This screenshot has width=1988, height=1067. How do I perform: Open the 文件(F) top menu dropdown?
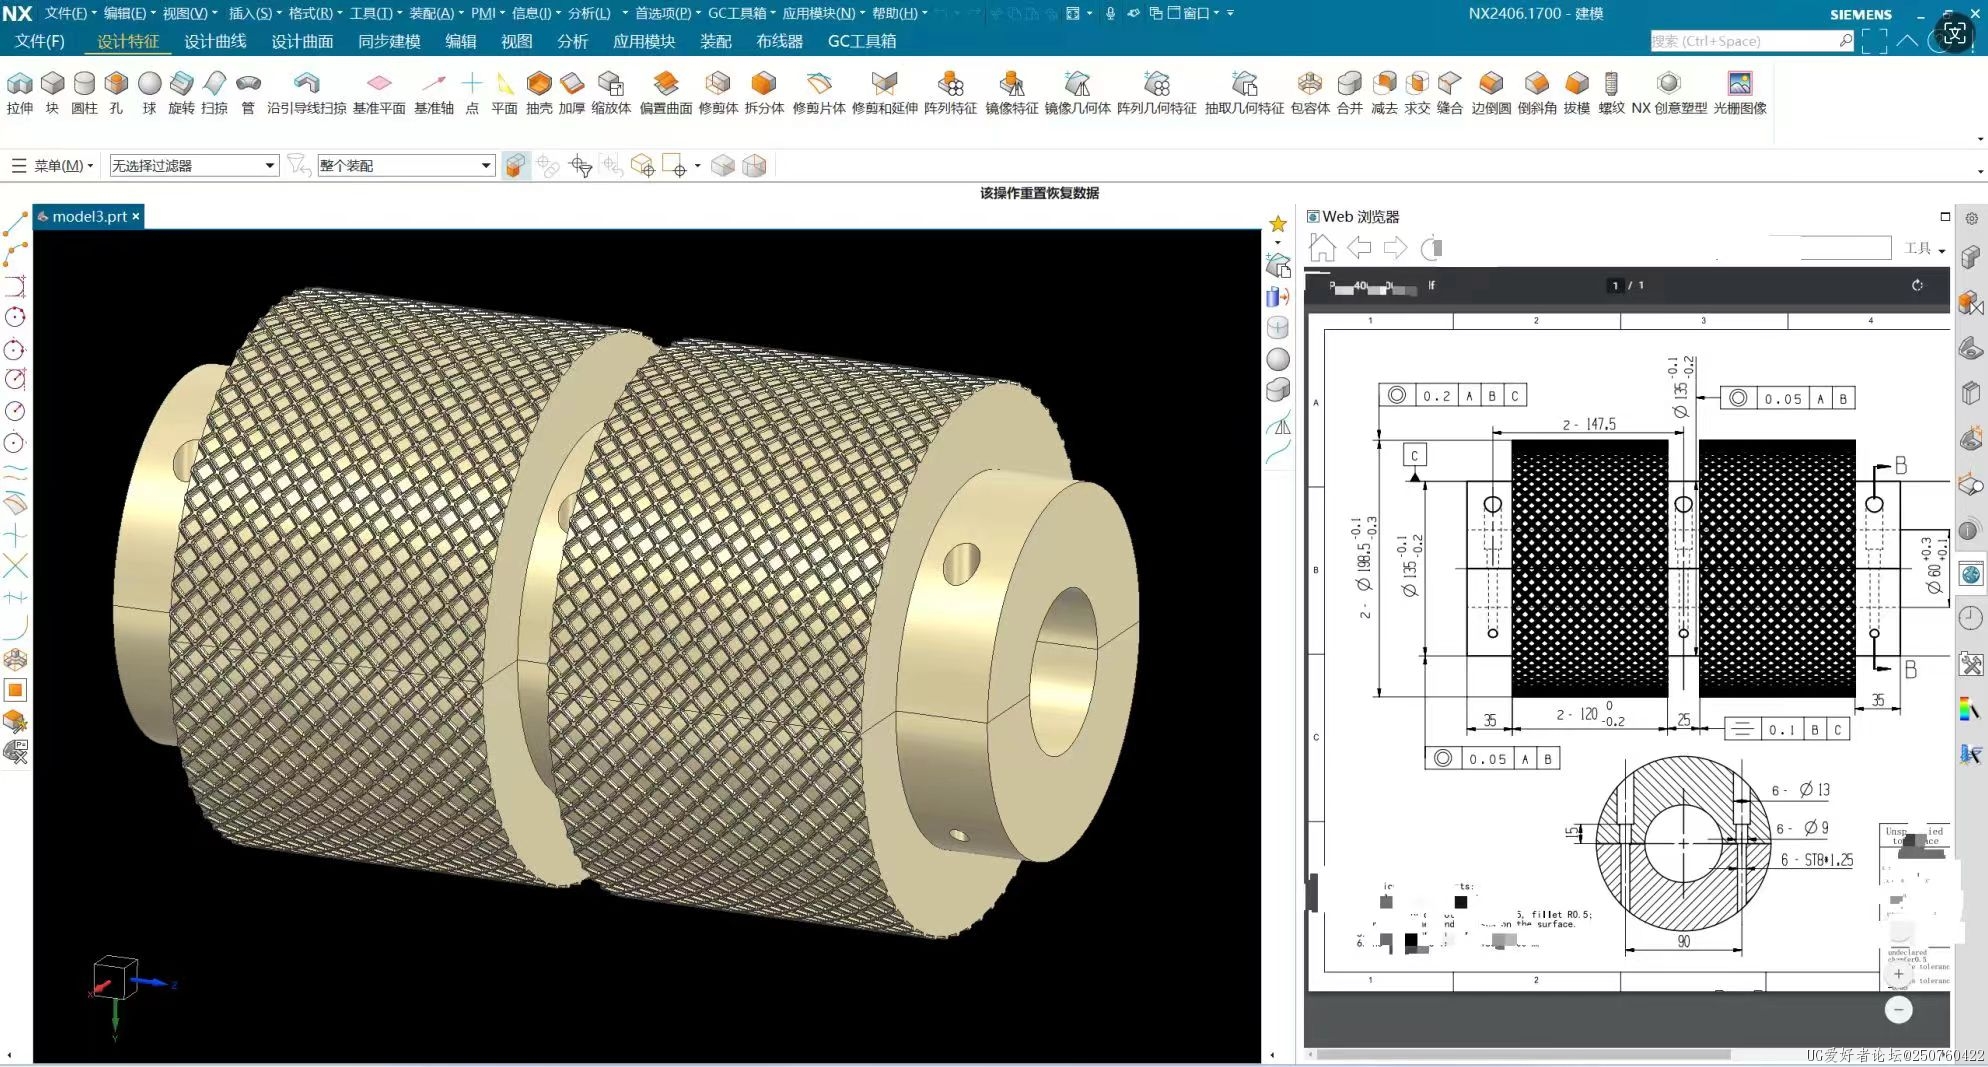[71, 13]
